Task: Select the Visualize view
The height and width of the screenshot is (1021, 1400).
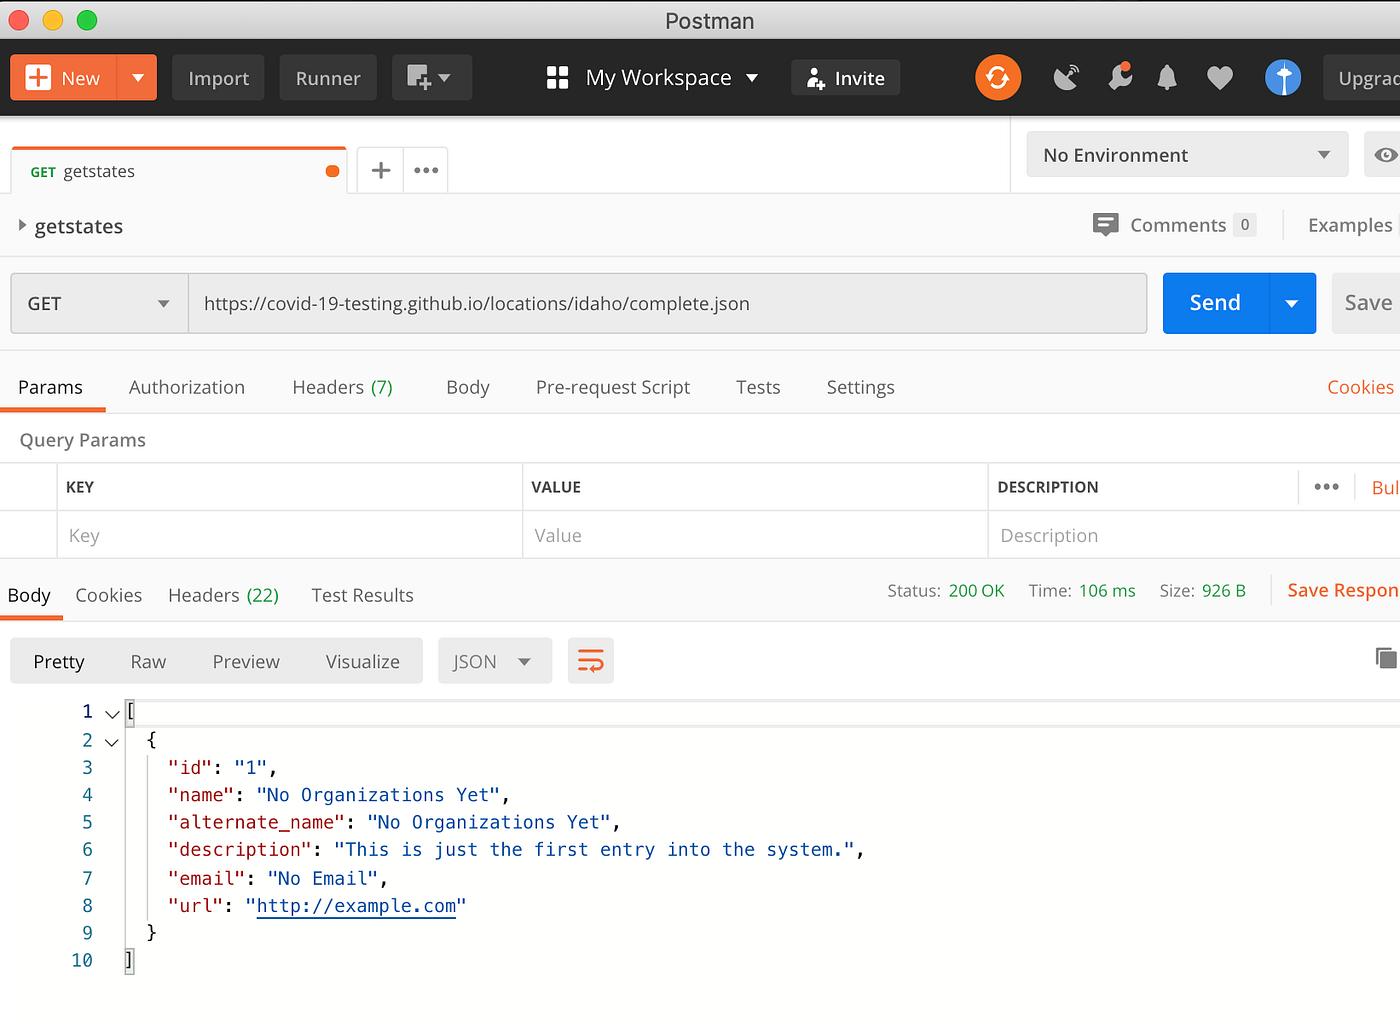Action: (363, 661)
